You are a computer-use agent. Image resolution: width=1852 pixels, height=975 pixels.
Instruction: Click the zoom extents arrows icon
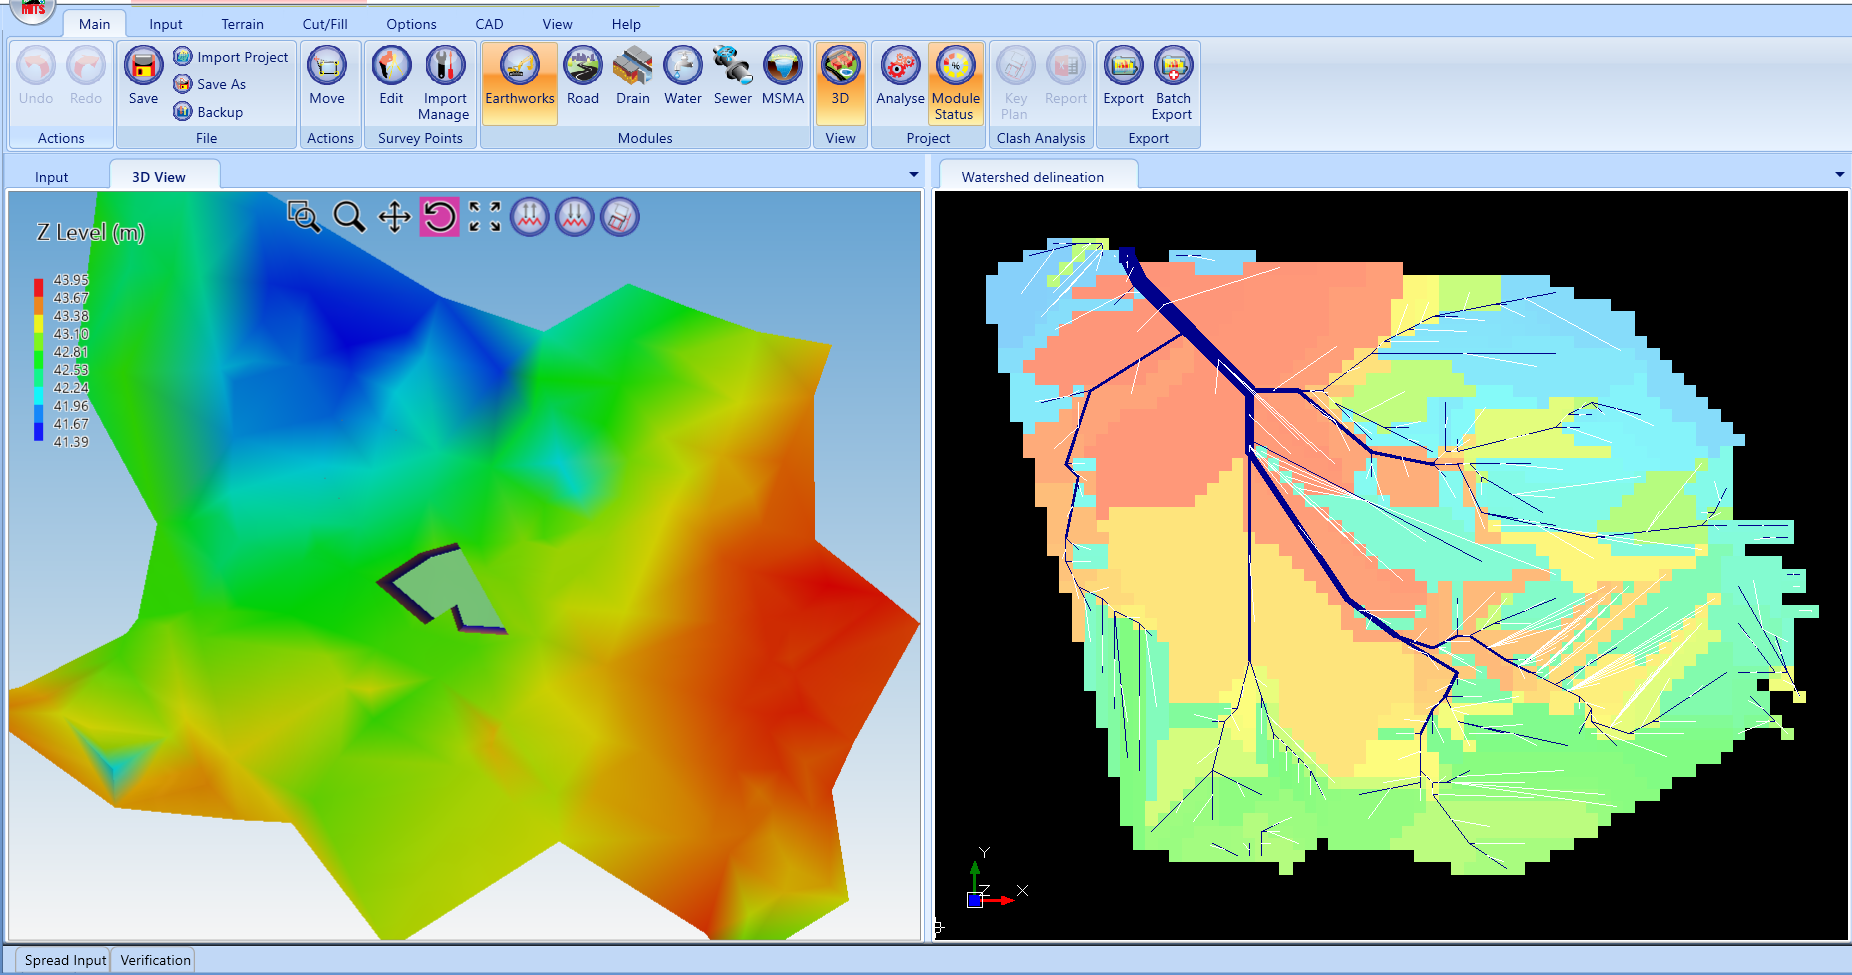click(x=484, y=216)
